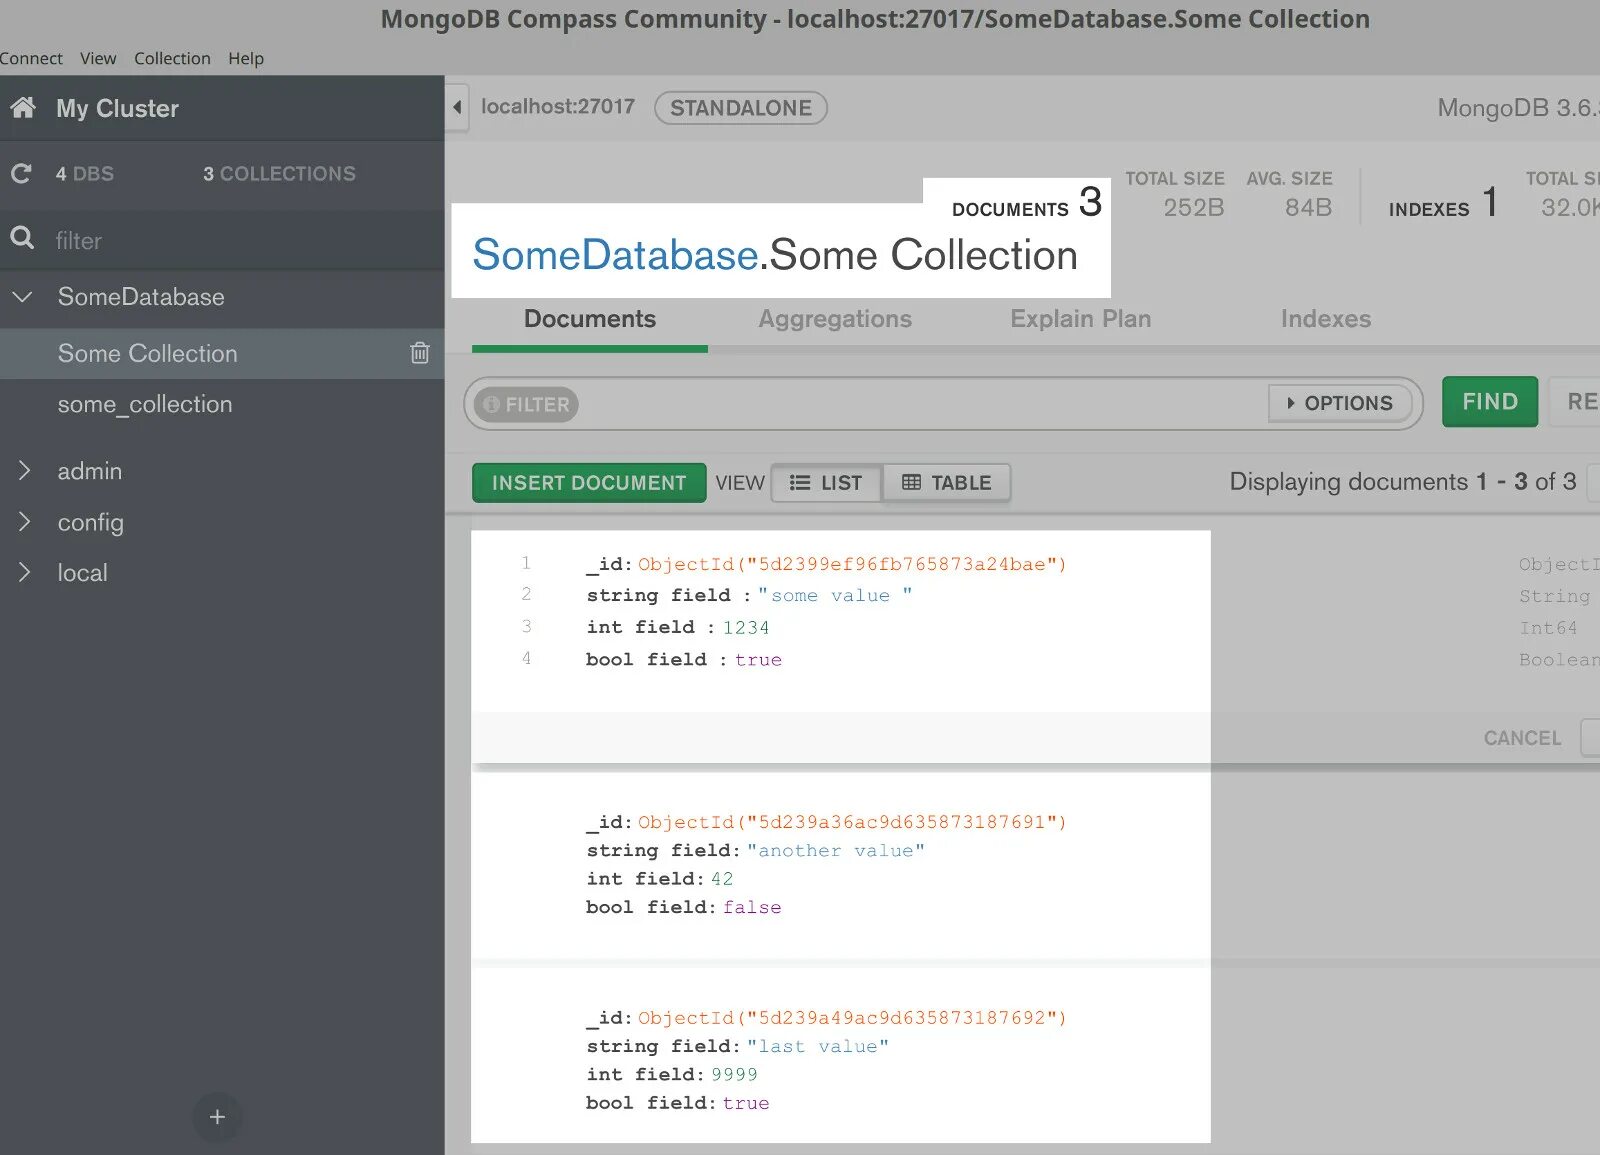This screenshot has width=1600, height=1155.
Task: Click the FIND button
Action: point(1490,402)
